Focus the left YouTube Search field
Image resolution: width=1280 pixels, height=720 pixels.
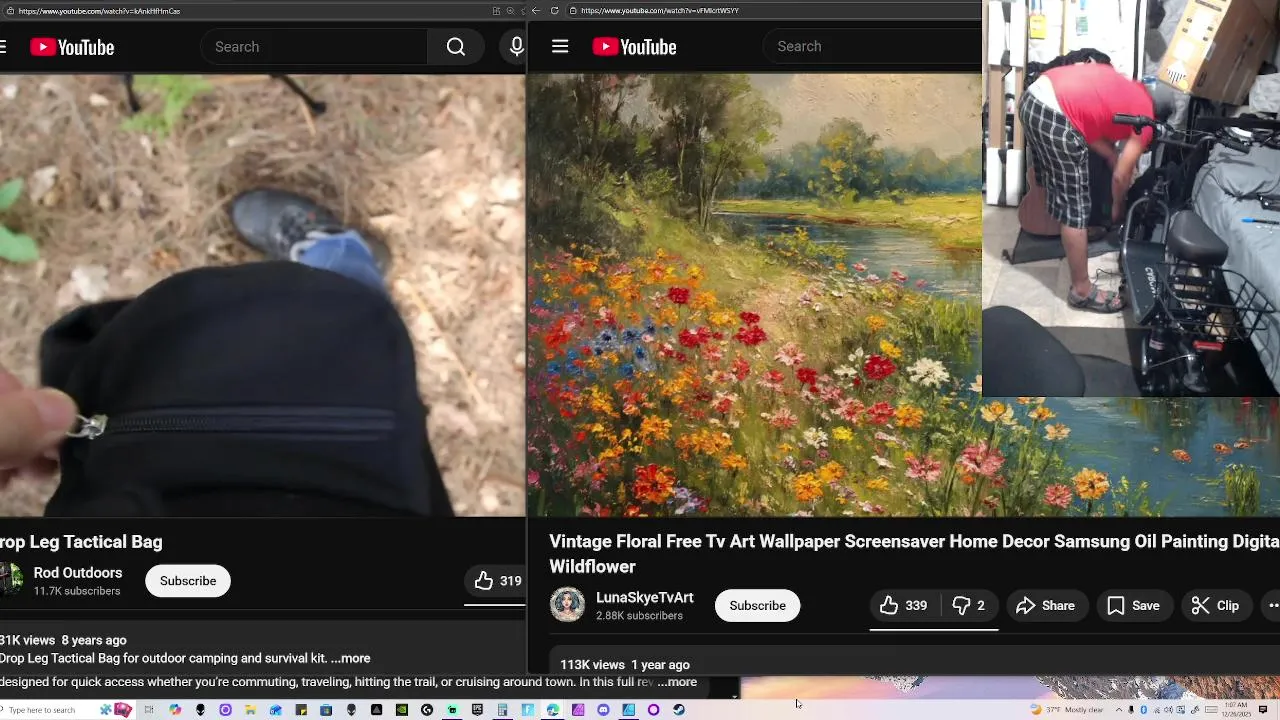point(314,47)
